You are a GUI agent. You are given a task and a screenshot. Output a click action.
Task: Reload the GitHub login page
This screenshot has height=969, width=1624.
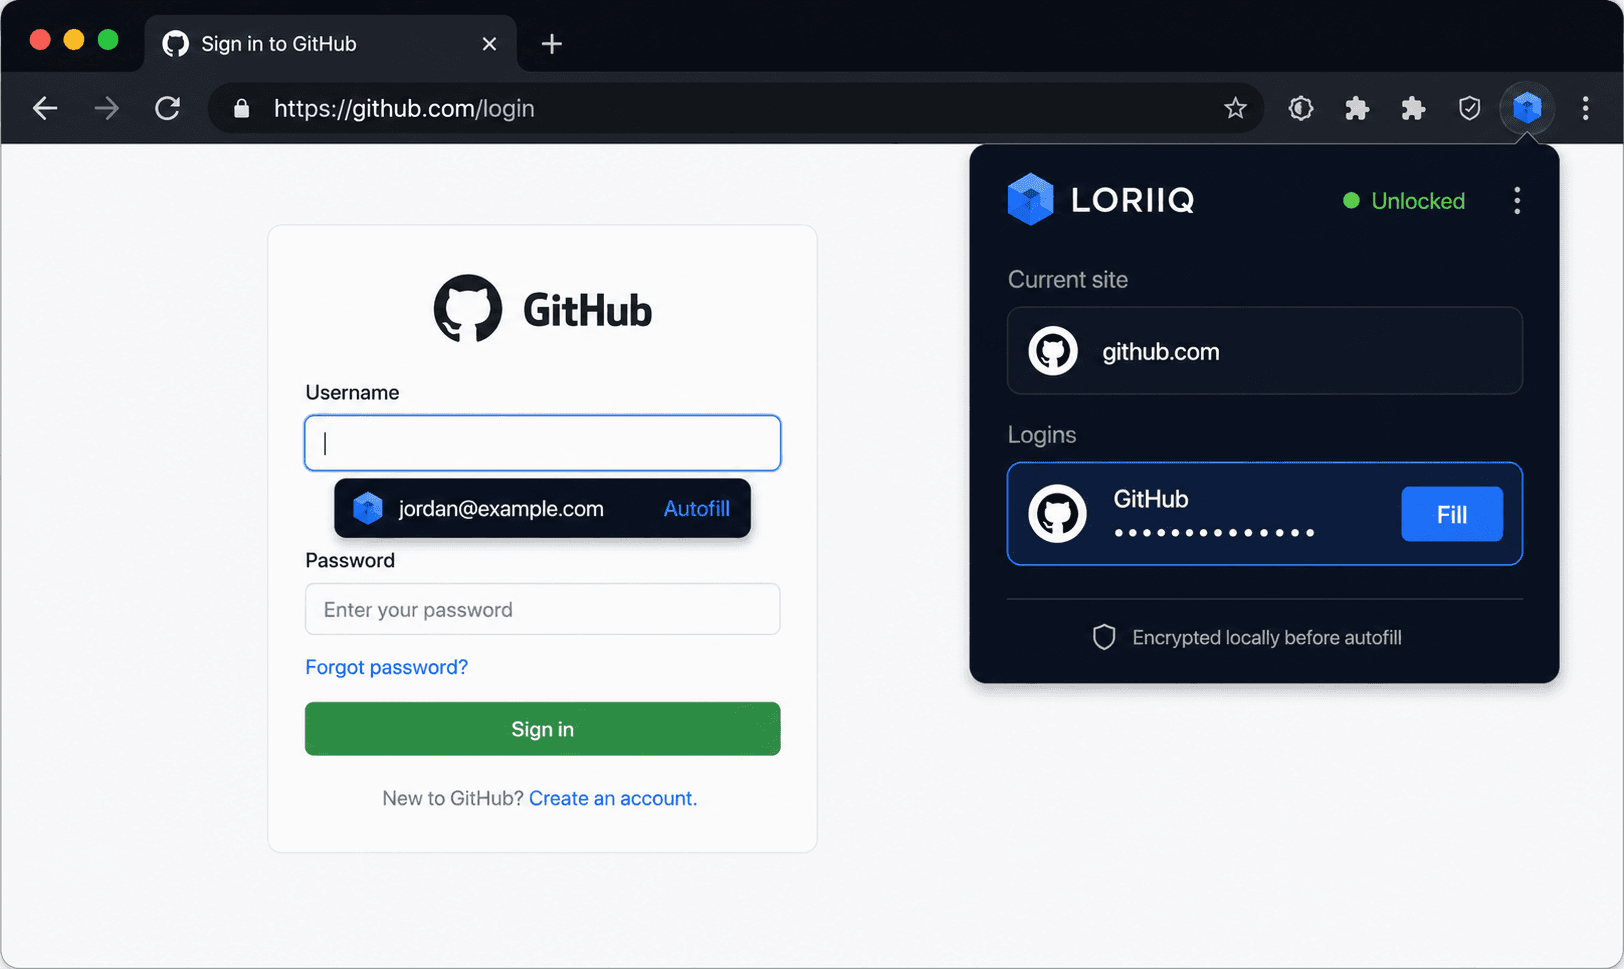[167, 108]
